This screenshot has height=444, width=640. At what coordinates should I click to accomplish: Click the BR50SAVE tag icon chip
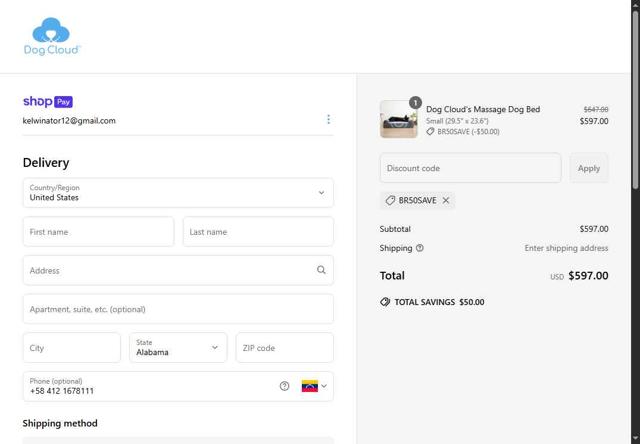pyautogui.click(x=390, y=200)
